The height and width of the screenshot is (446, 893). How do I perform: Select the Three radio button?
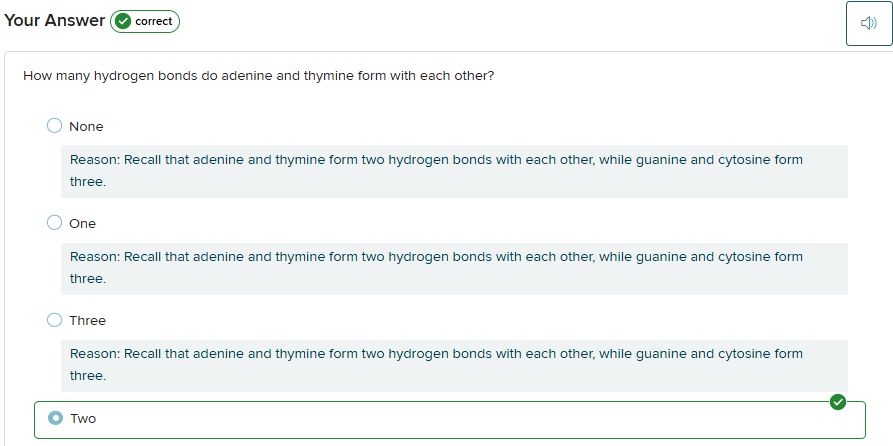click(x=54, y=320)
